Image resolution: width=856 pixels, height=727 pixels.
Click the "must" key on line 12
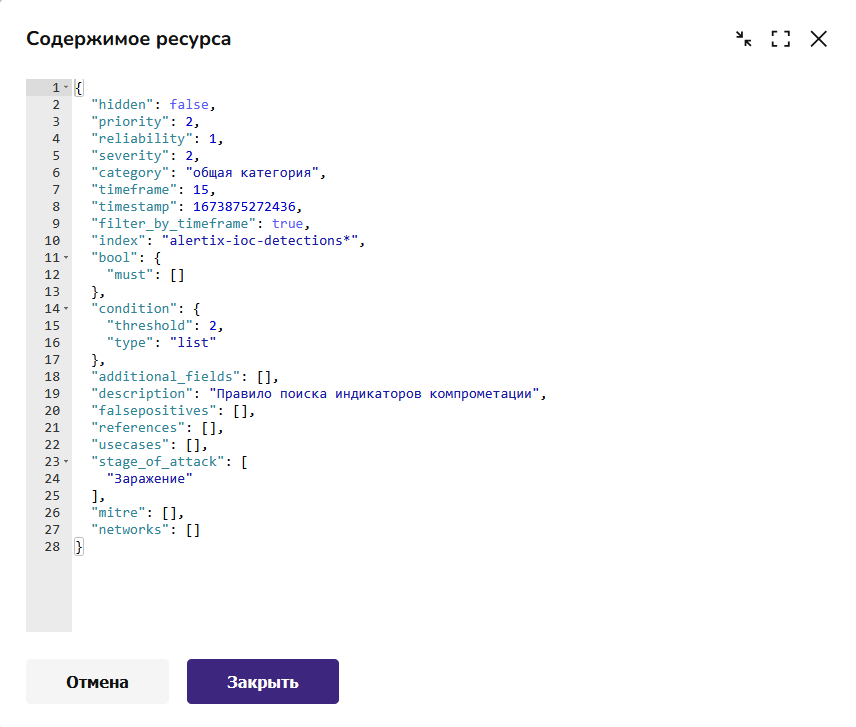[130, 275]
